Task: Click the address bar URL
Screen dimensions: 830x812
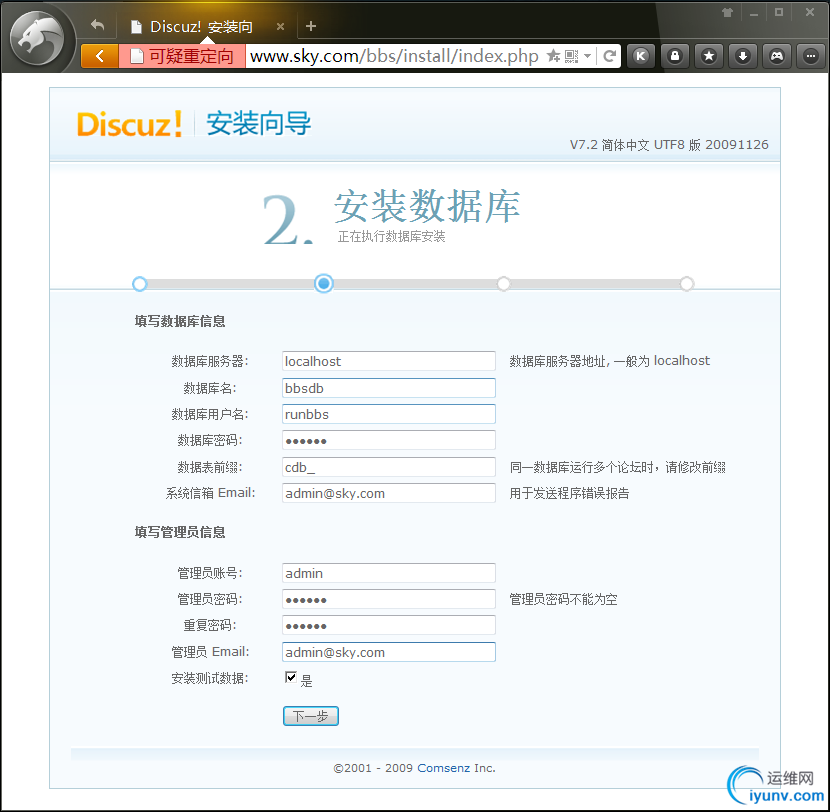Action: pos(394,56)
